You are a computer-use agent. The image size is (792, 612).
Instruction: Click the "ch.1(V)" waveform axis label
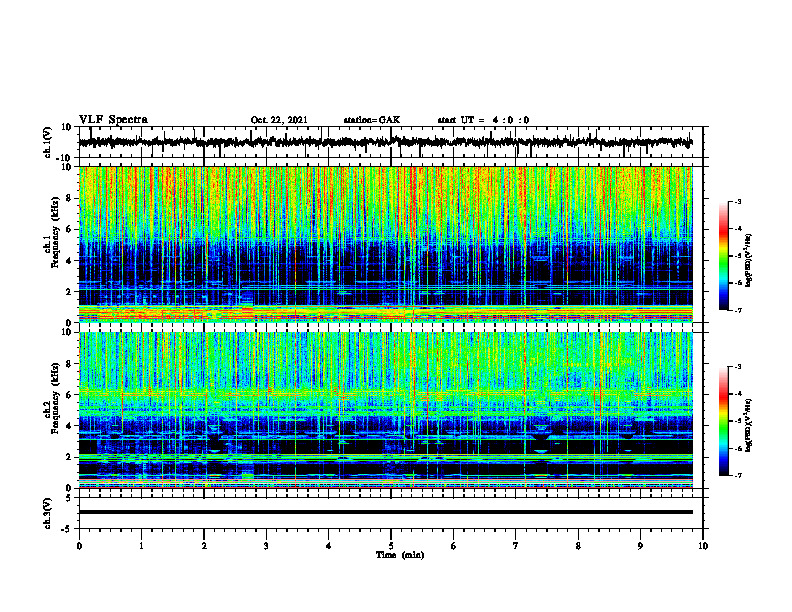pyautogui.click(x=48, y=142)
